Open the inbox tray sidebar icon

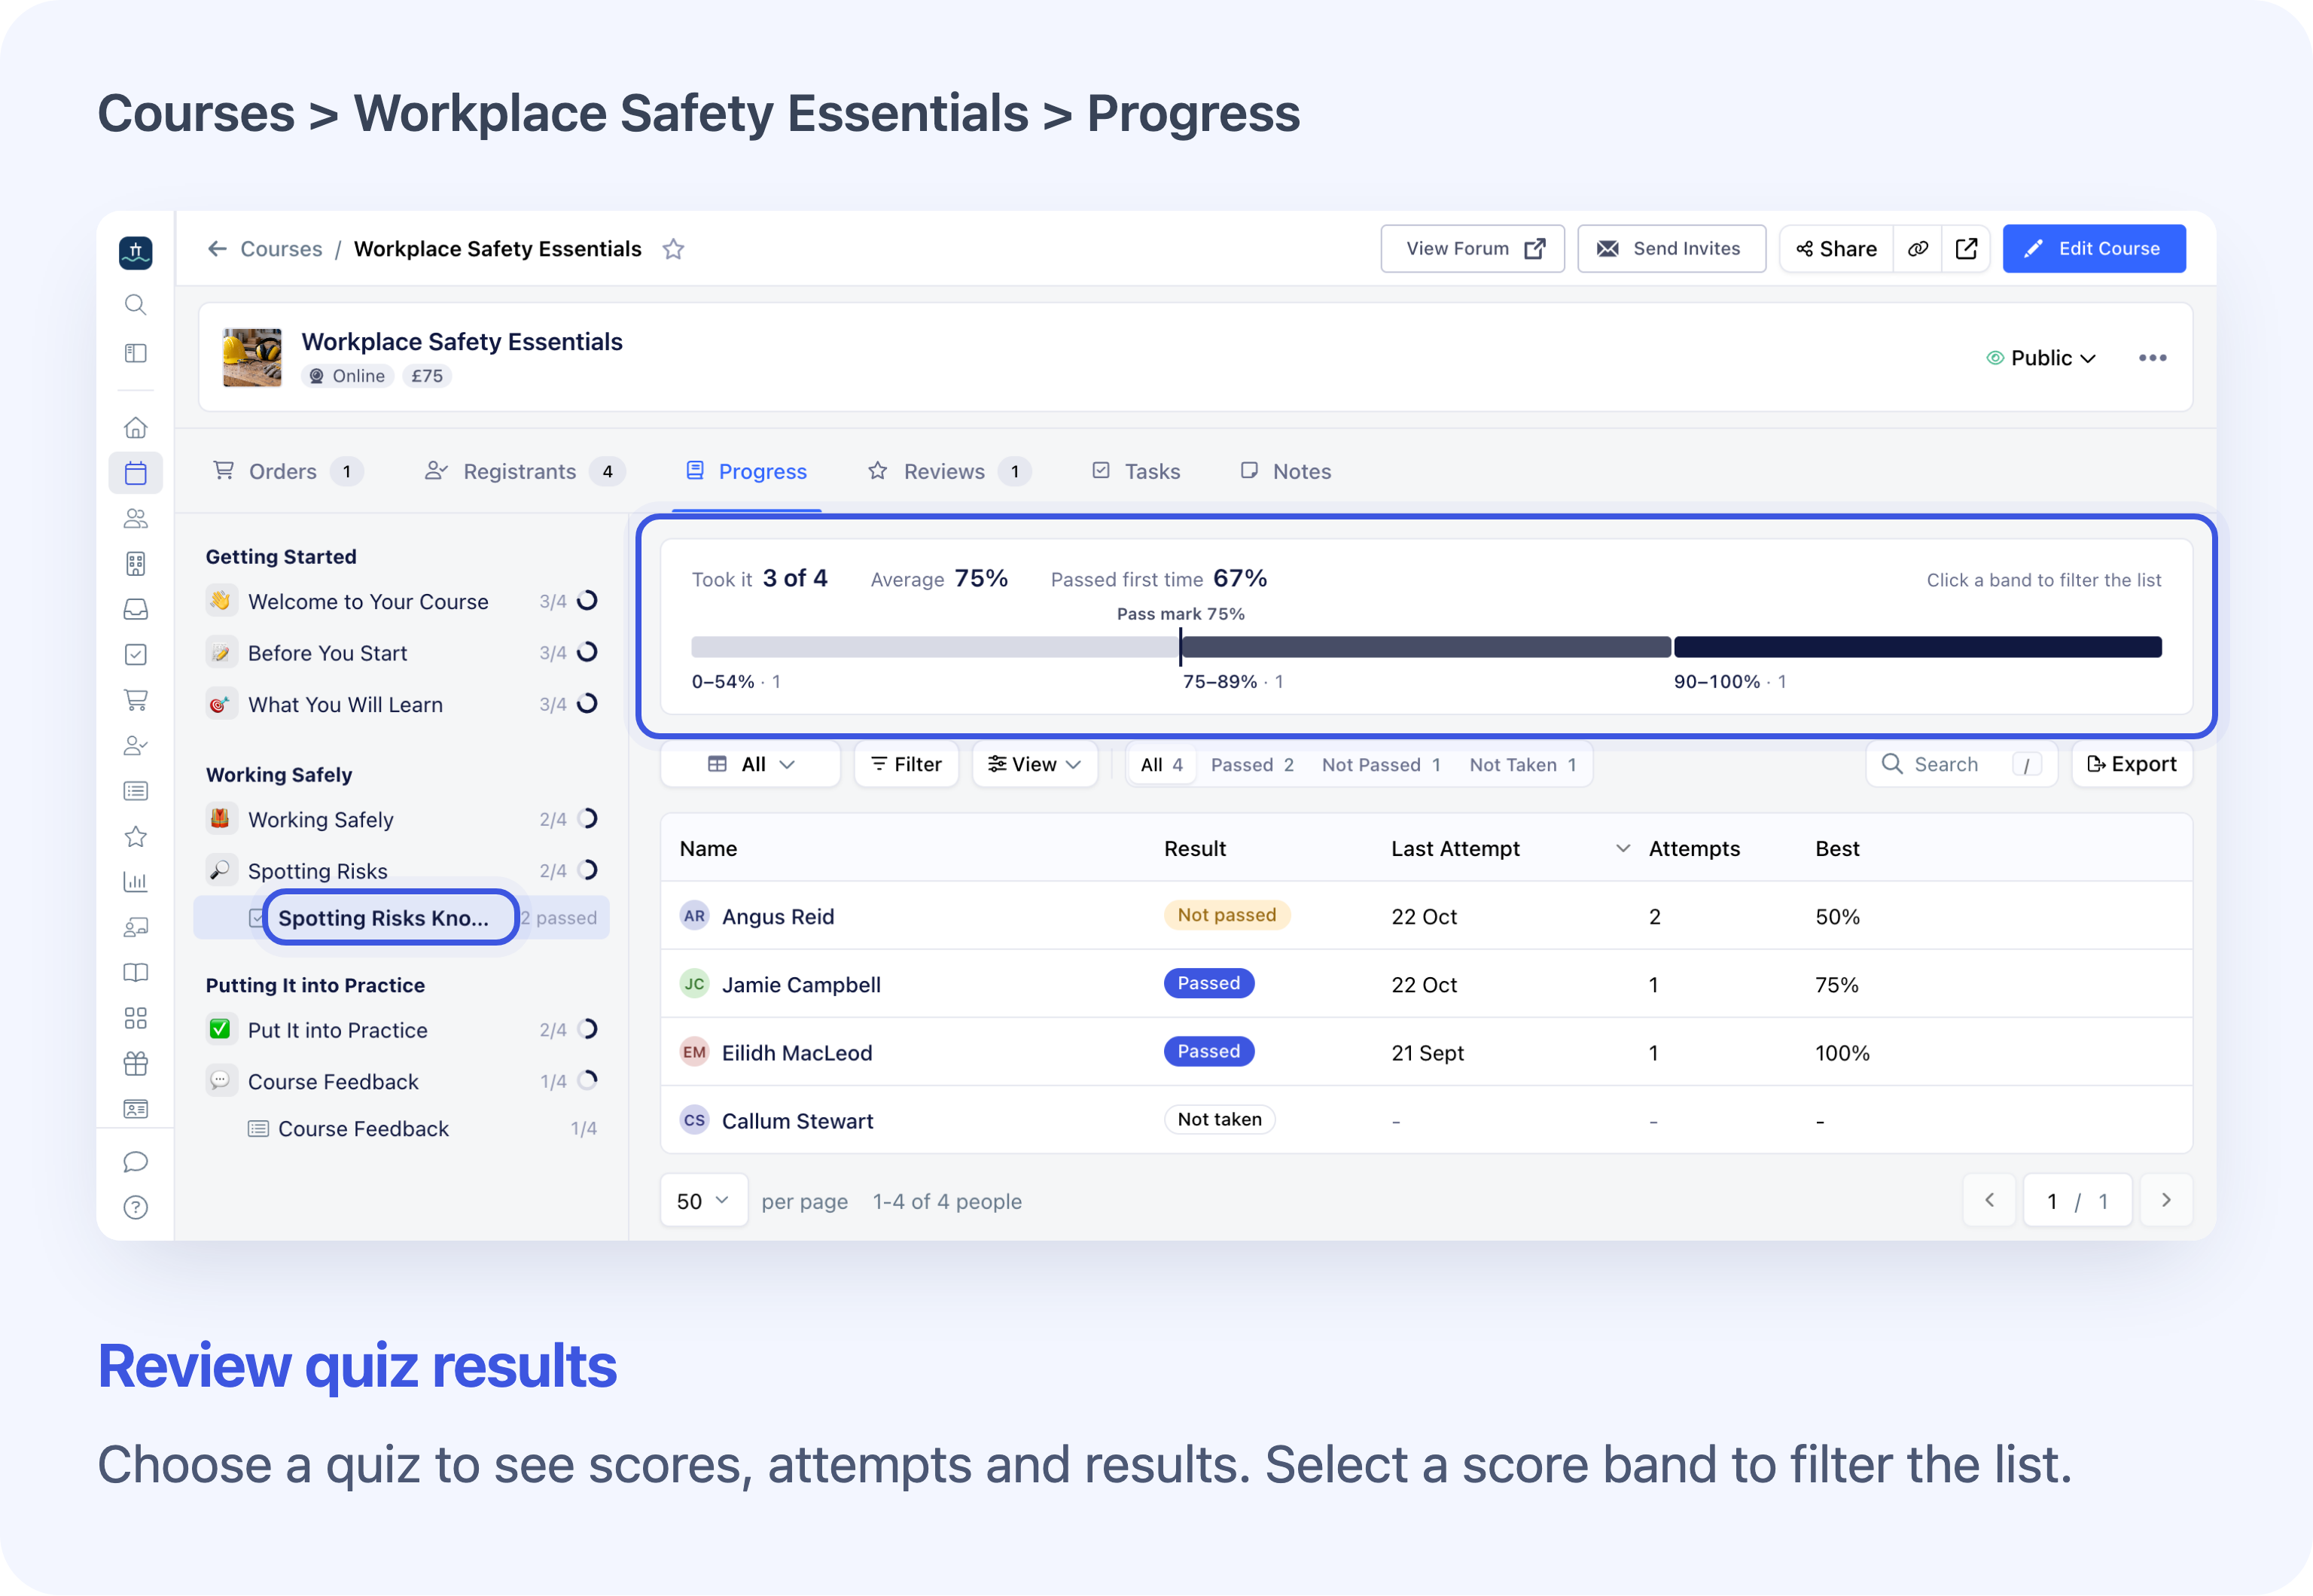tap(135, 609)
